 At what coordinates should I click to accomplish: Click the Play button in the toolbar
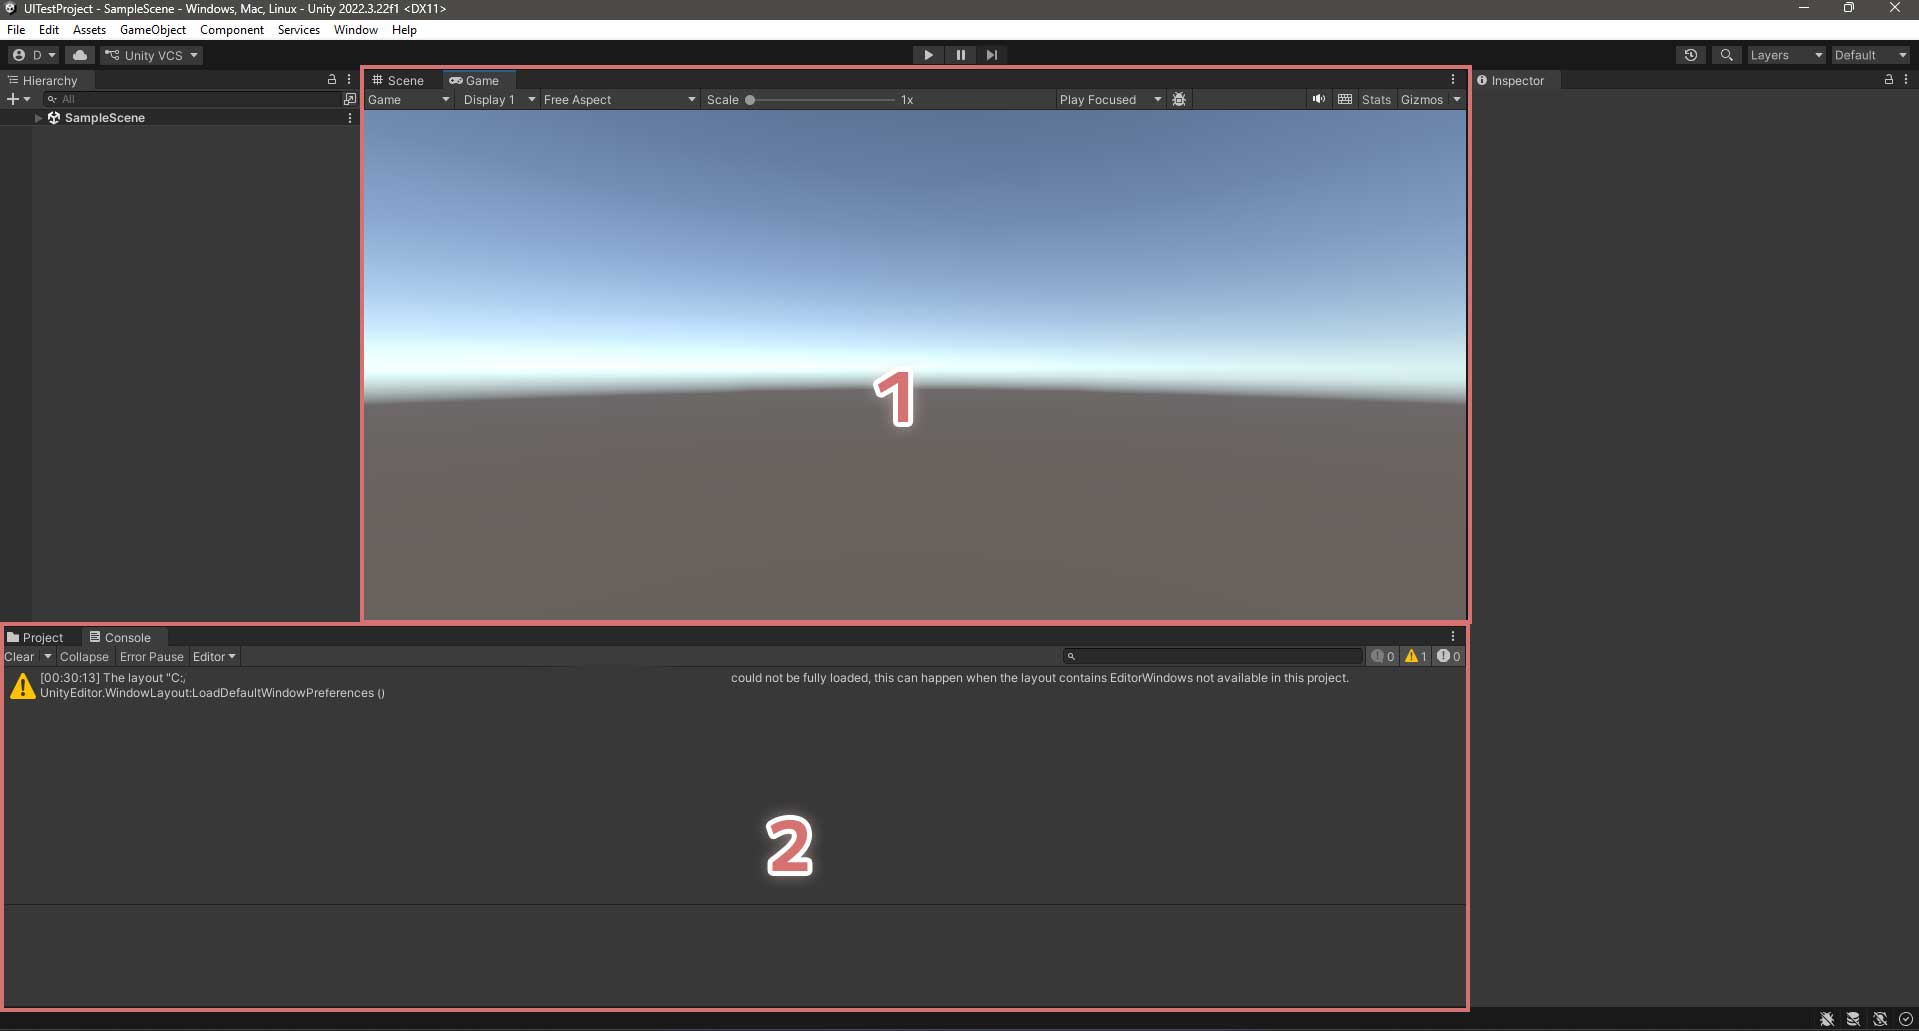[x=928, y=55]
